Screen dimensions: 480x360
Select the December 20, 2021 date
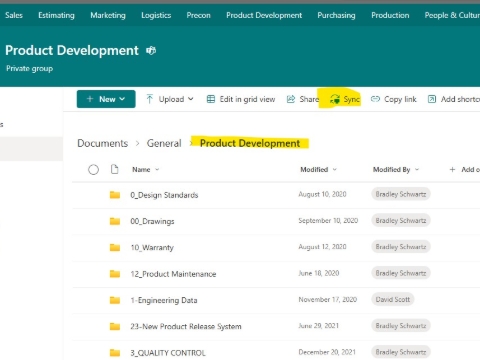point(327,352)
